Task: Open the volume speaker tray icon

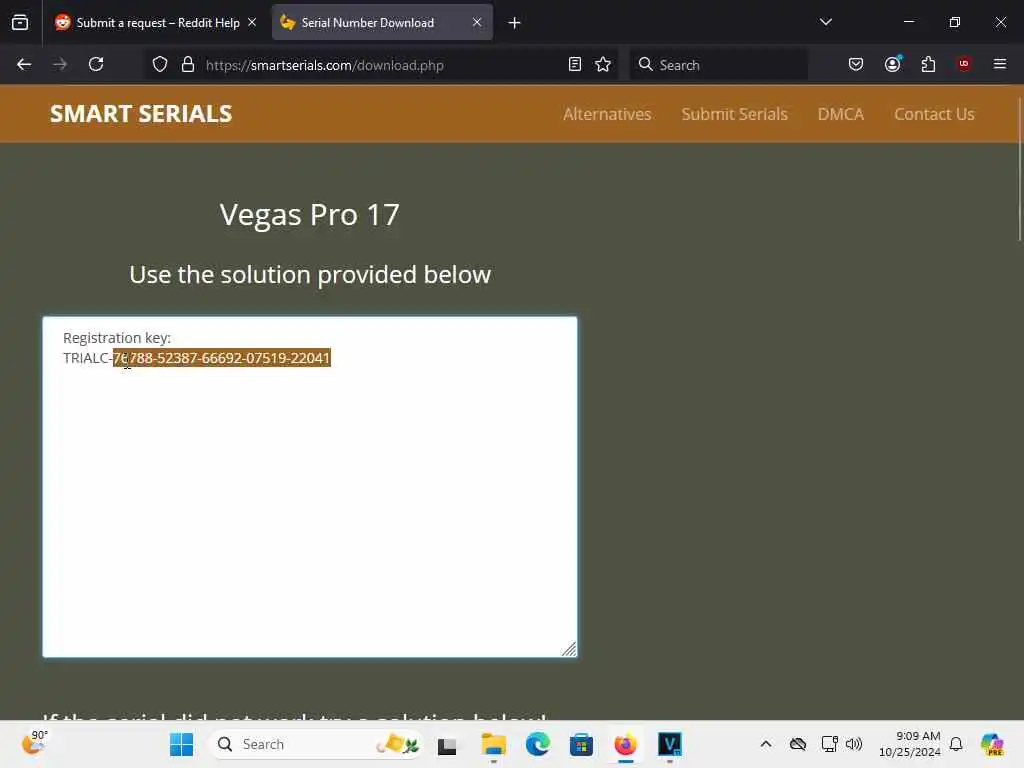Action: click(854, 744)
